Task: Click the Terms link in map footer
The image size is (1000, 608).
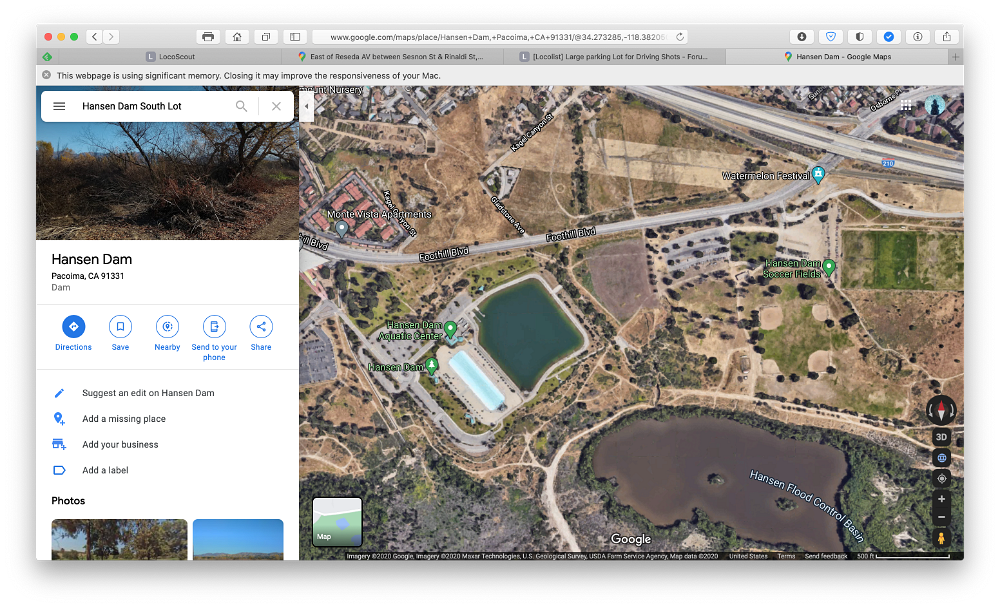Action: [786, 556]
